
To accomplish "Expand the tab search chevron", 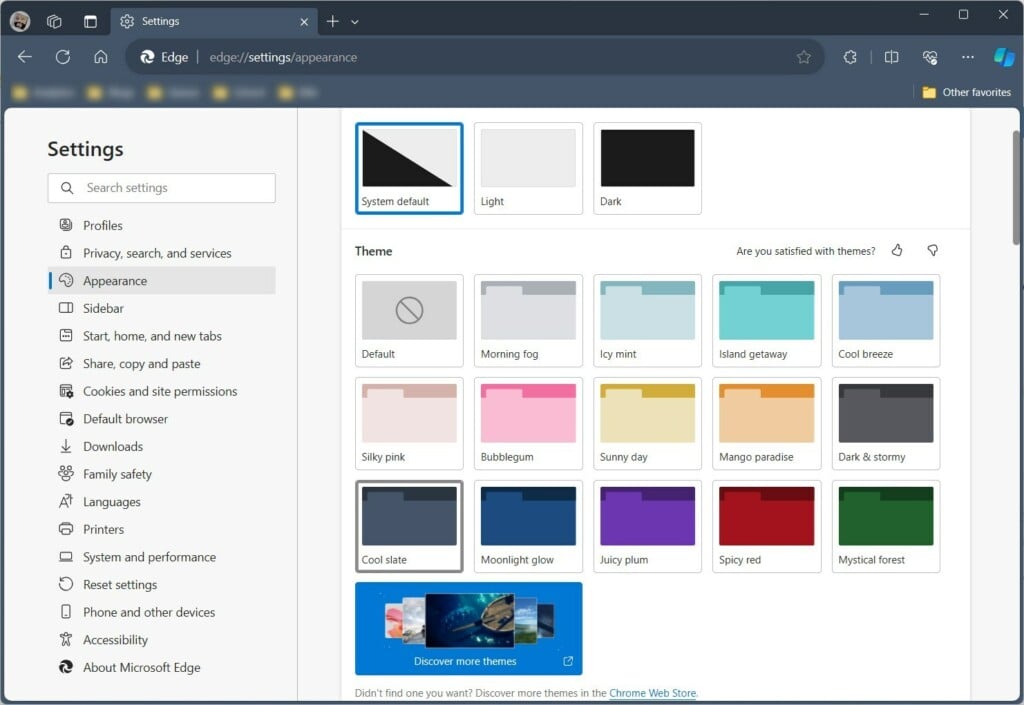I will (355, 22).
